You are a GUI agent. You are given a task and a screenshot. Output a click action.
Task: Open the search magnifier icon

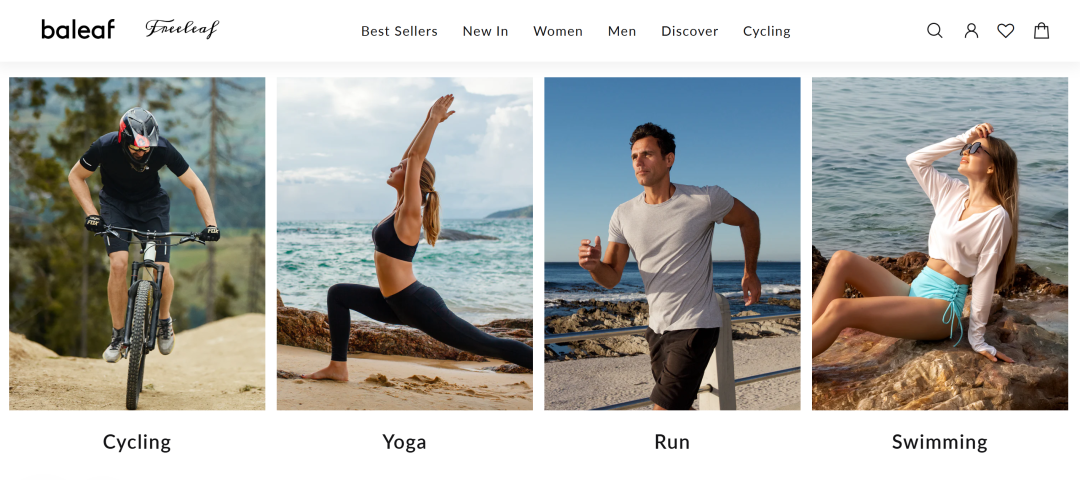pos(934,30)
